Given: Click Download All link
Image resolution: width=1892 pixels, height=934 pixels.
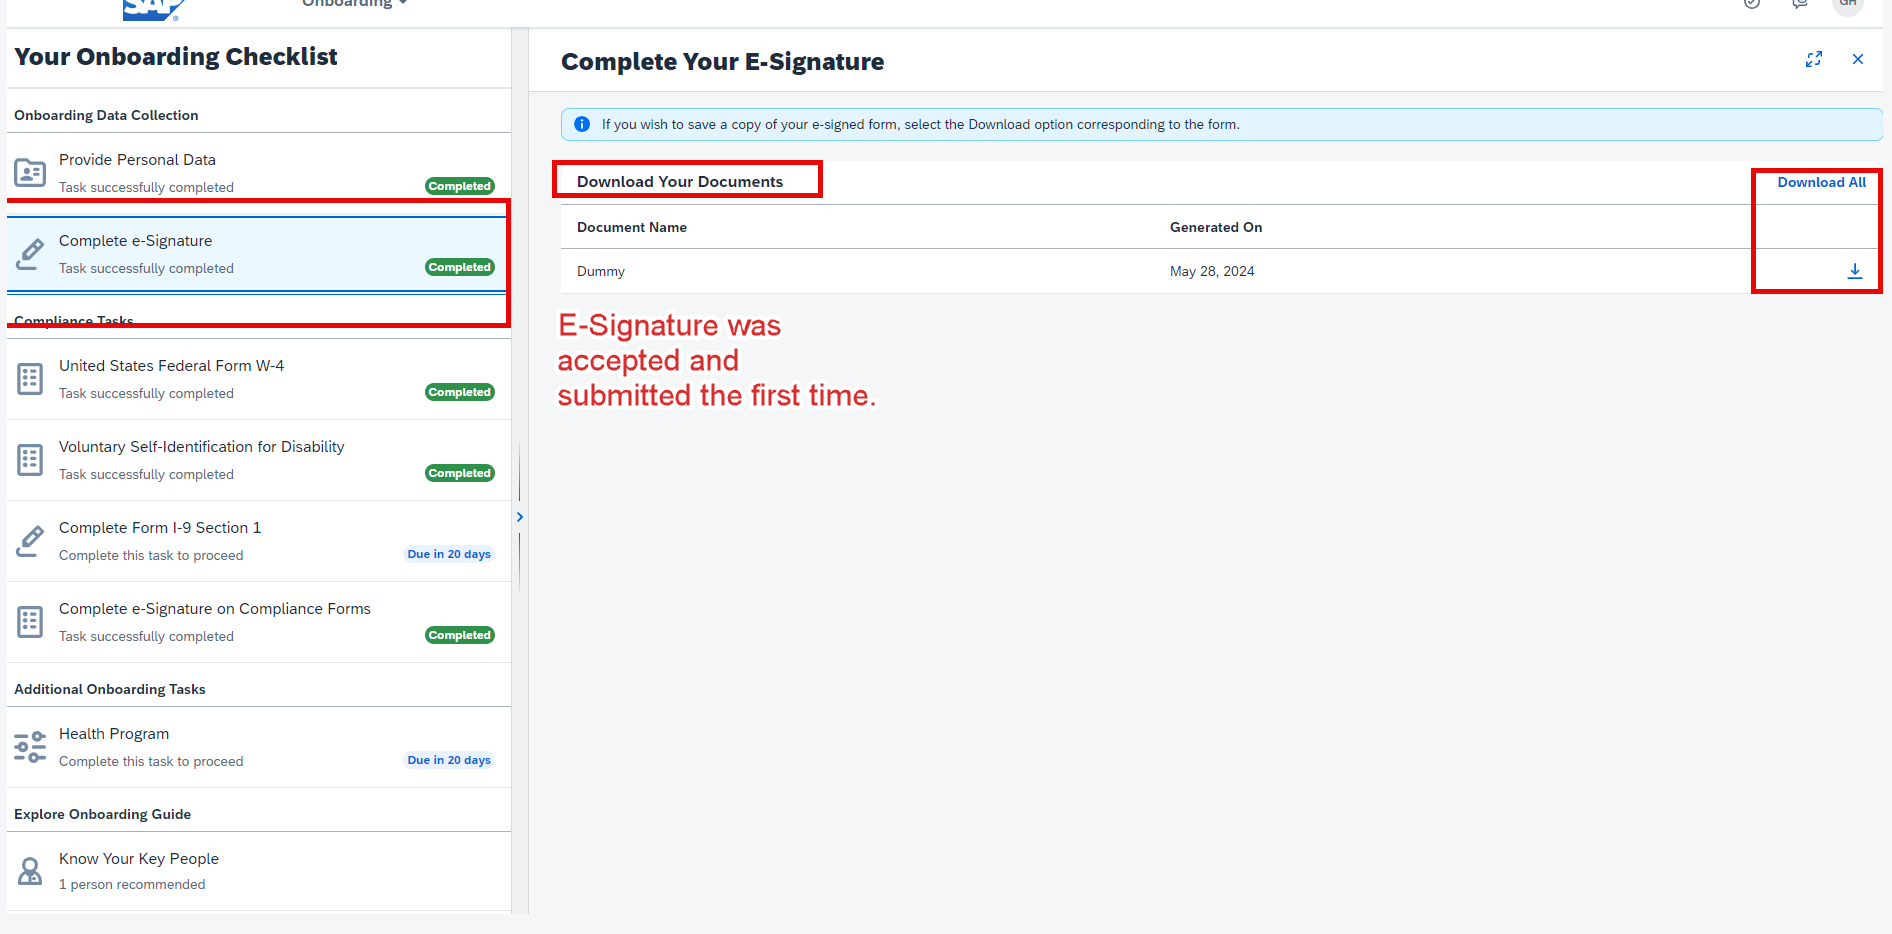Looking at the screenshot, I should point(1821,182).
